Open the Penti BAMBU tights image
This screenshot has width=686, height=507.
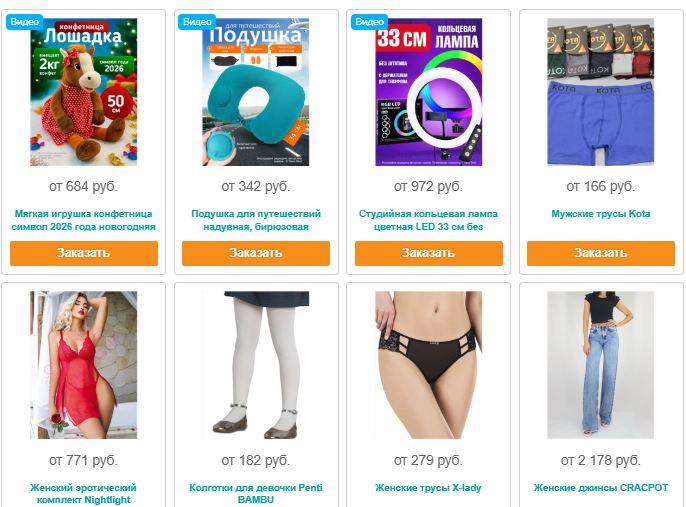(256, 365)
